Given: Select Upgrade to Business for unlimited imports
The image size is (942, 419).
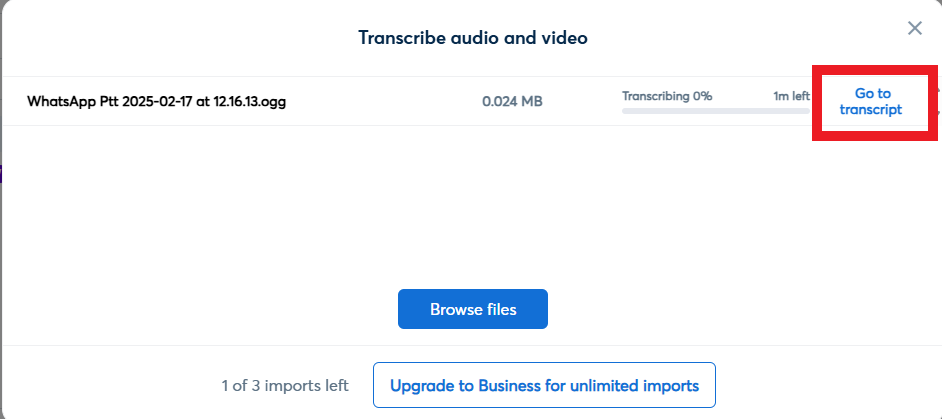Looking at the screenshot, I should [544, 385].
